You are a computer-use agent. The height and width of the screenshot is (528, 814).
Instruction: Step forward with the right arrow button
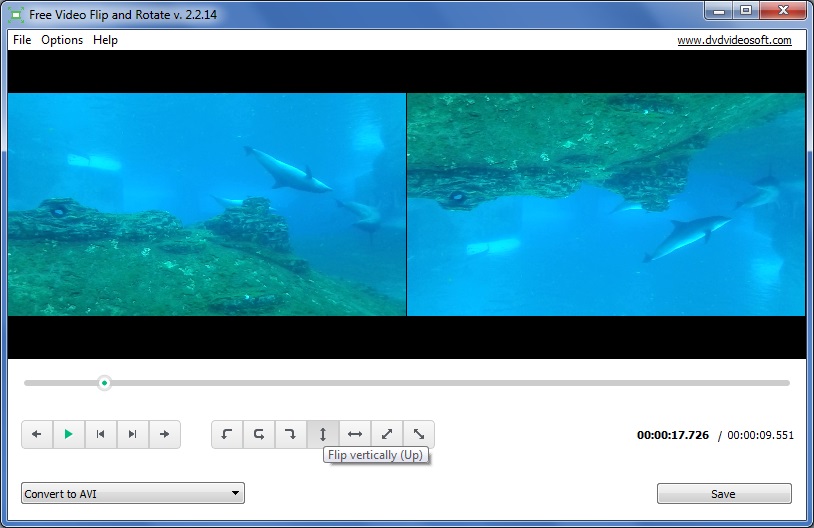[x=165, y=434]
